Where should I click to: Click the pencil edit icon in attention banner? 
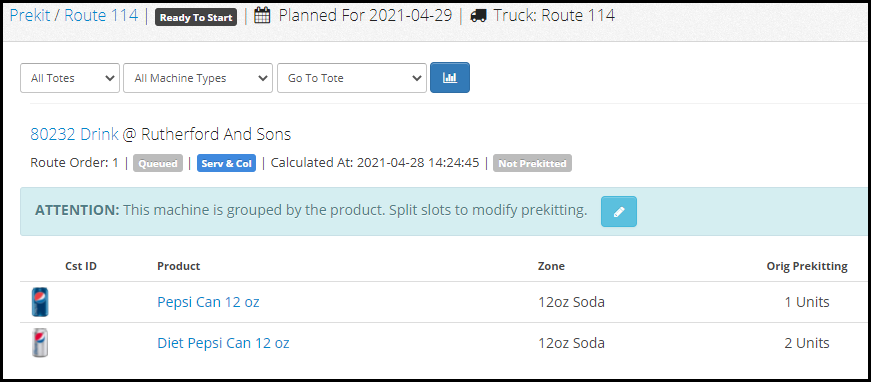619,212
